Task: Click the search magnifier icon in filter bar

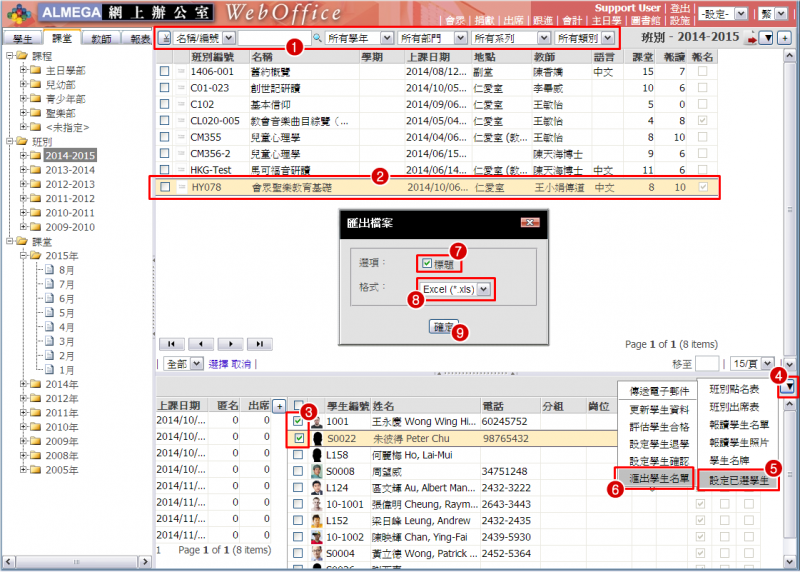Action: 317,38
